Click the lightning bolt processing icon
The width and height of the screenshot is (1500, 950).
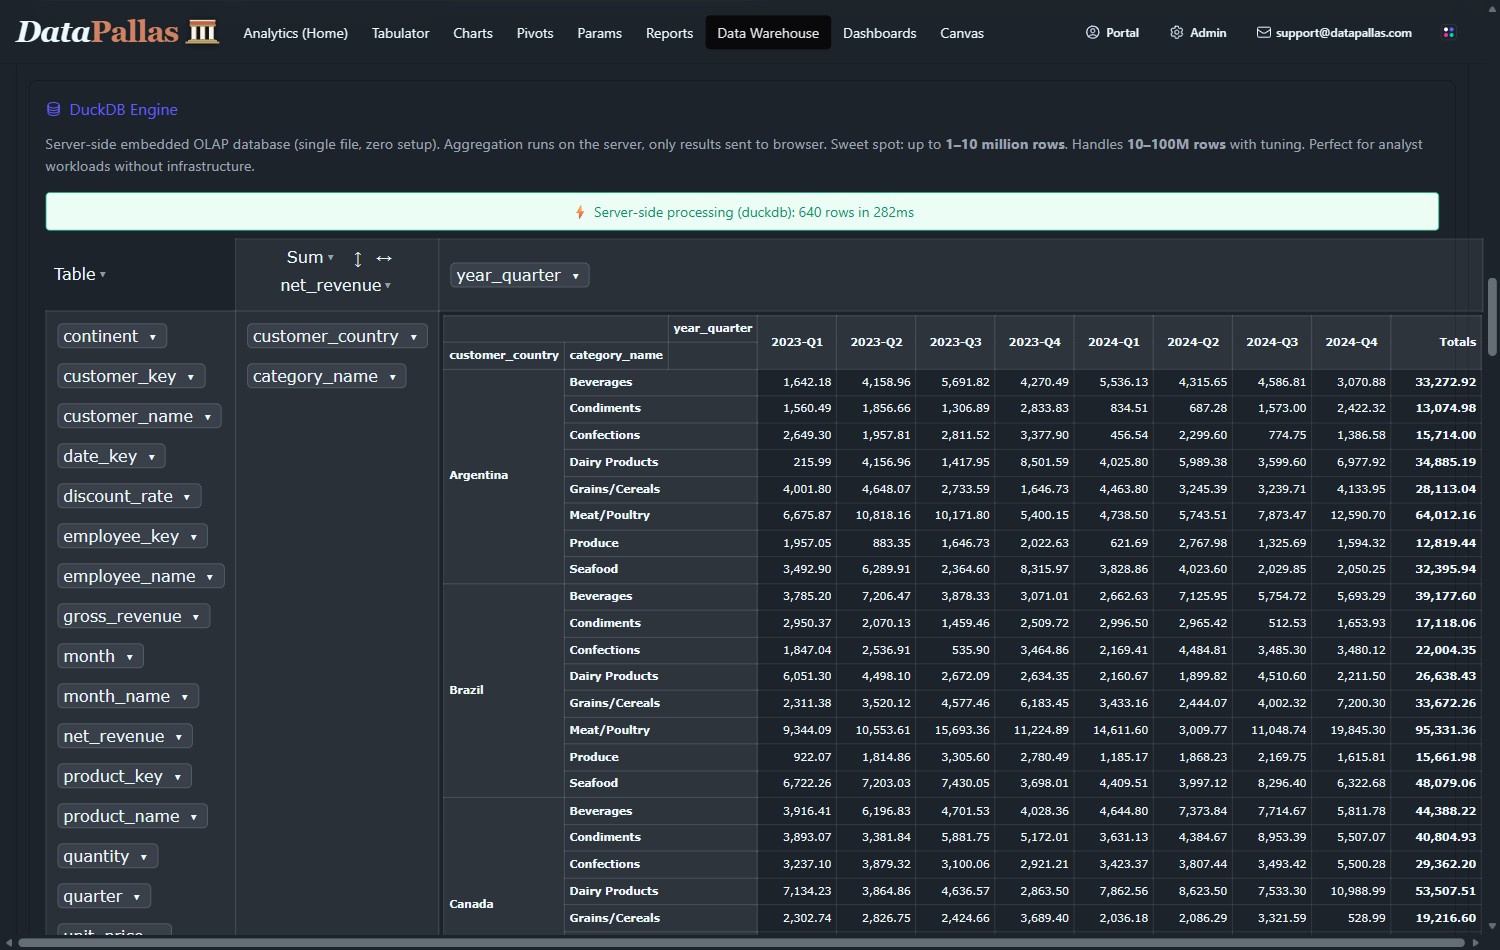[x=580, y=212]
